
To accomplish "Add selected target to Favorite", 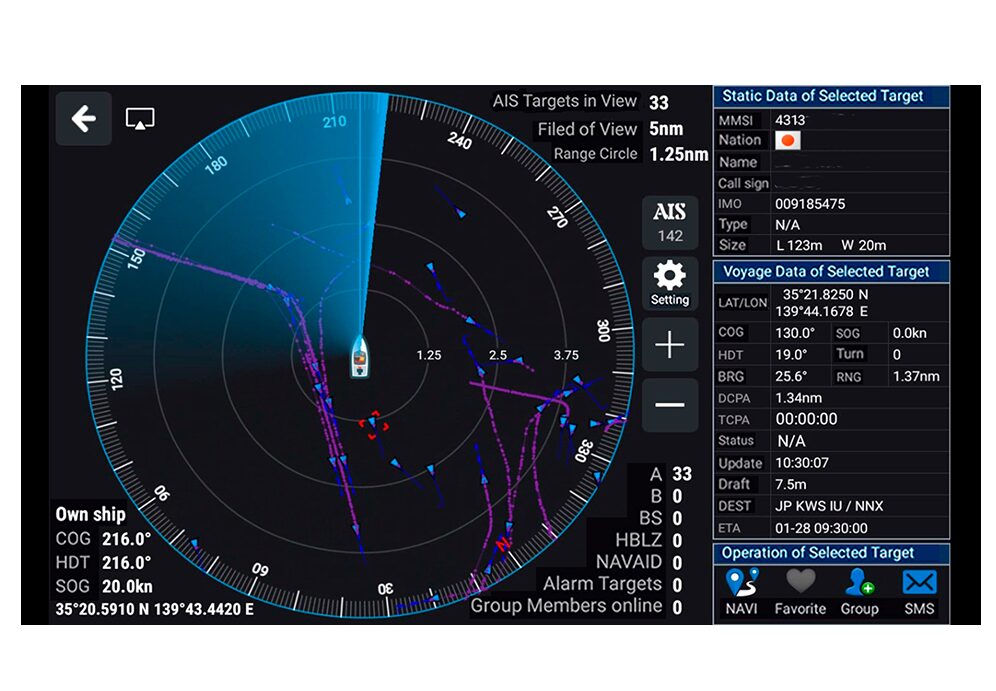I will click(x=800, y=592).
